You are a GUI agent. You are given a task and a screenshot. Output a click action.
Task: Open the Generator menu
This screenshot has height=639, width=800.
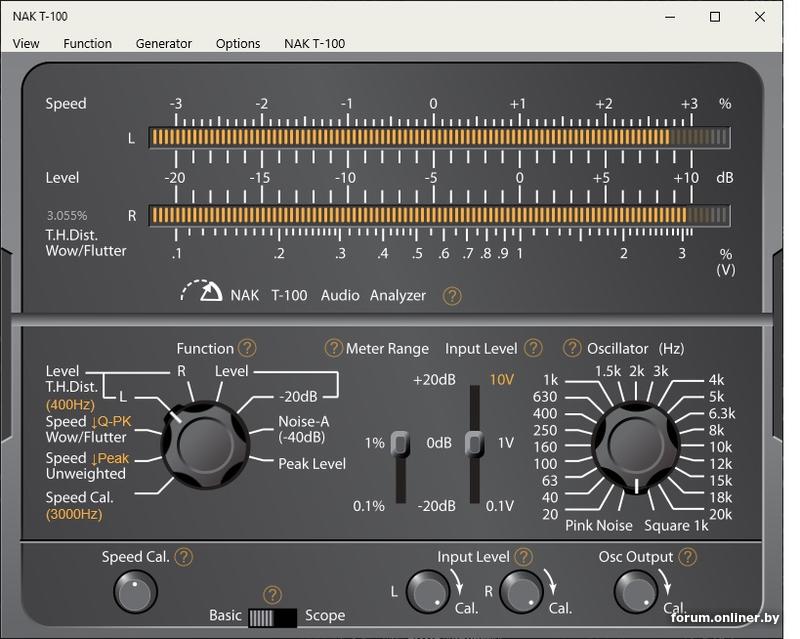164,43
